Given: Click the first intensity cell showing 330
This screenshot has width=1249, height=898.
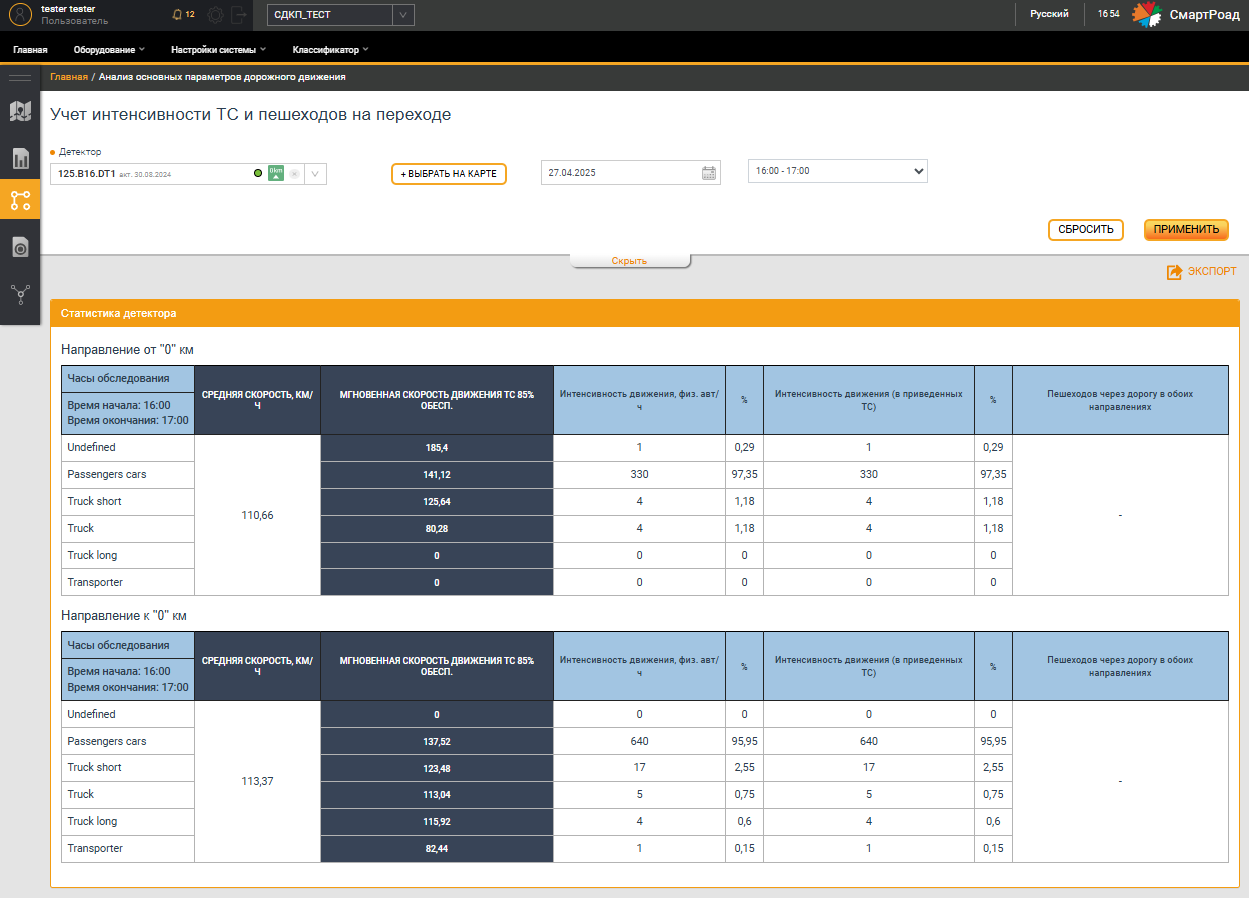Looking at the screenshot, I should pyautogui.click(x=639, y=474).
